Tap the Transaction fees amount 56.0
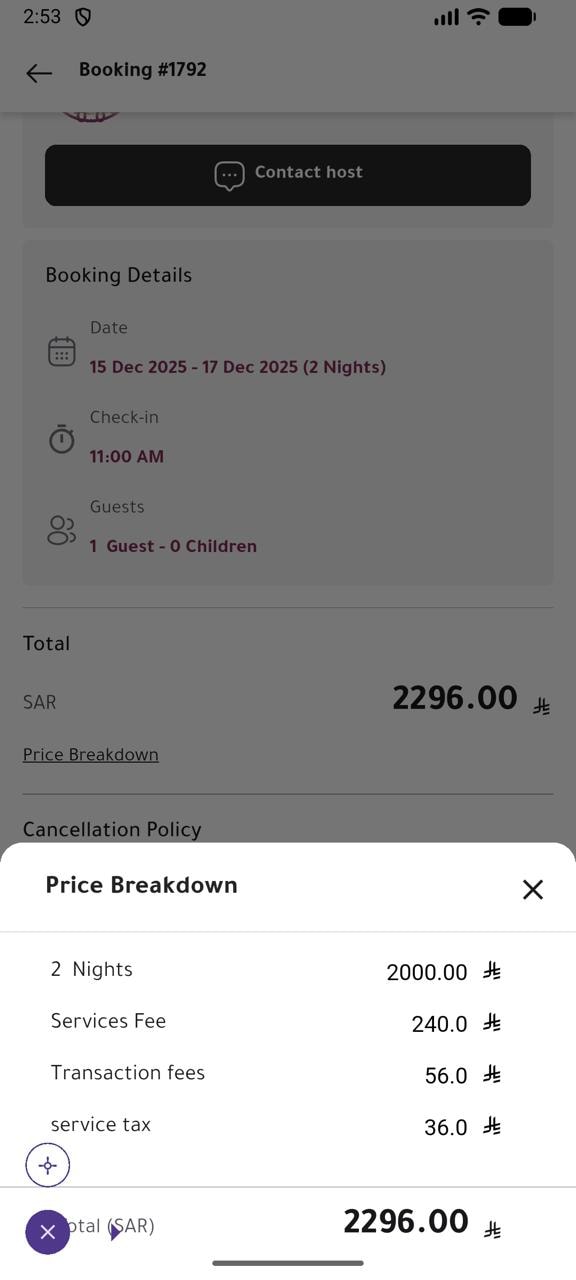This screenshot has width=576, height=1280. coord(446,1075)
